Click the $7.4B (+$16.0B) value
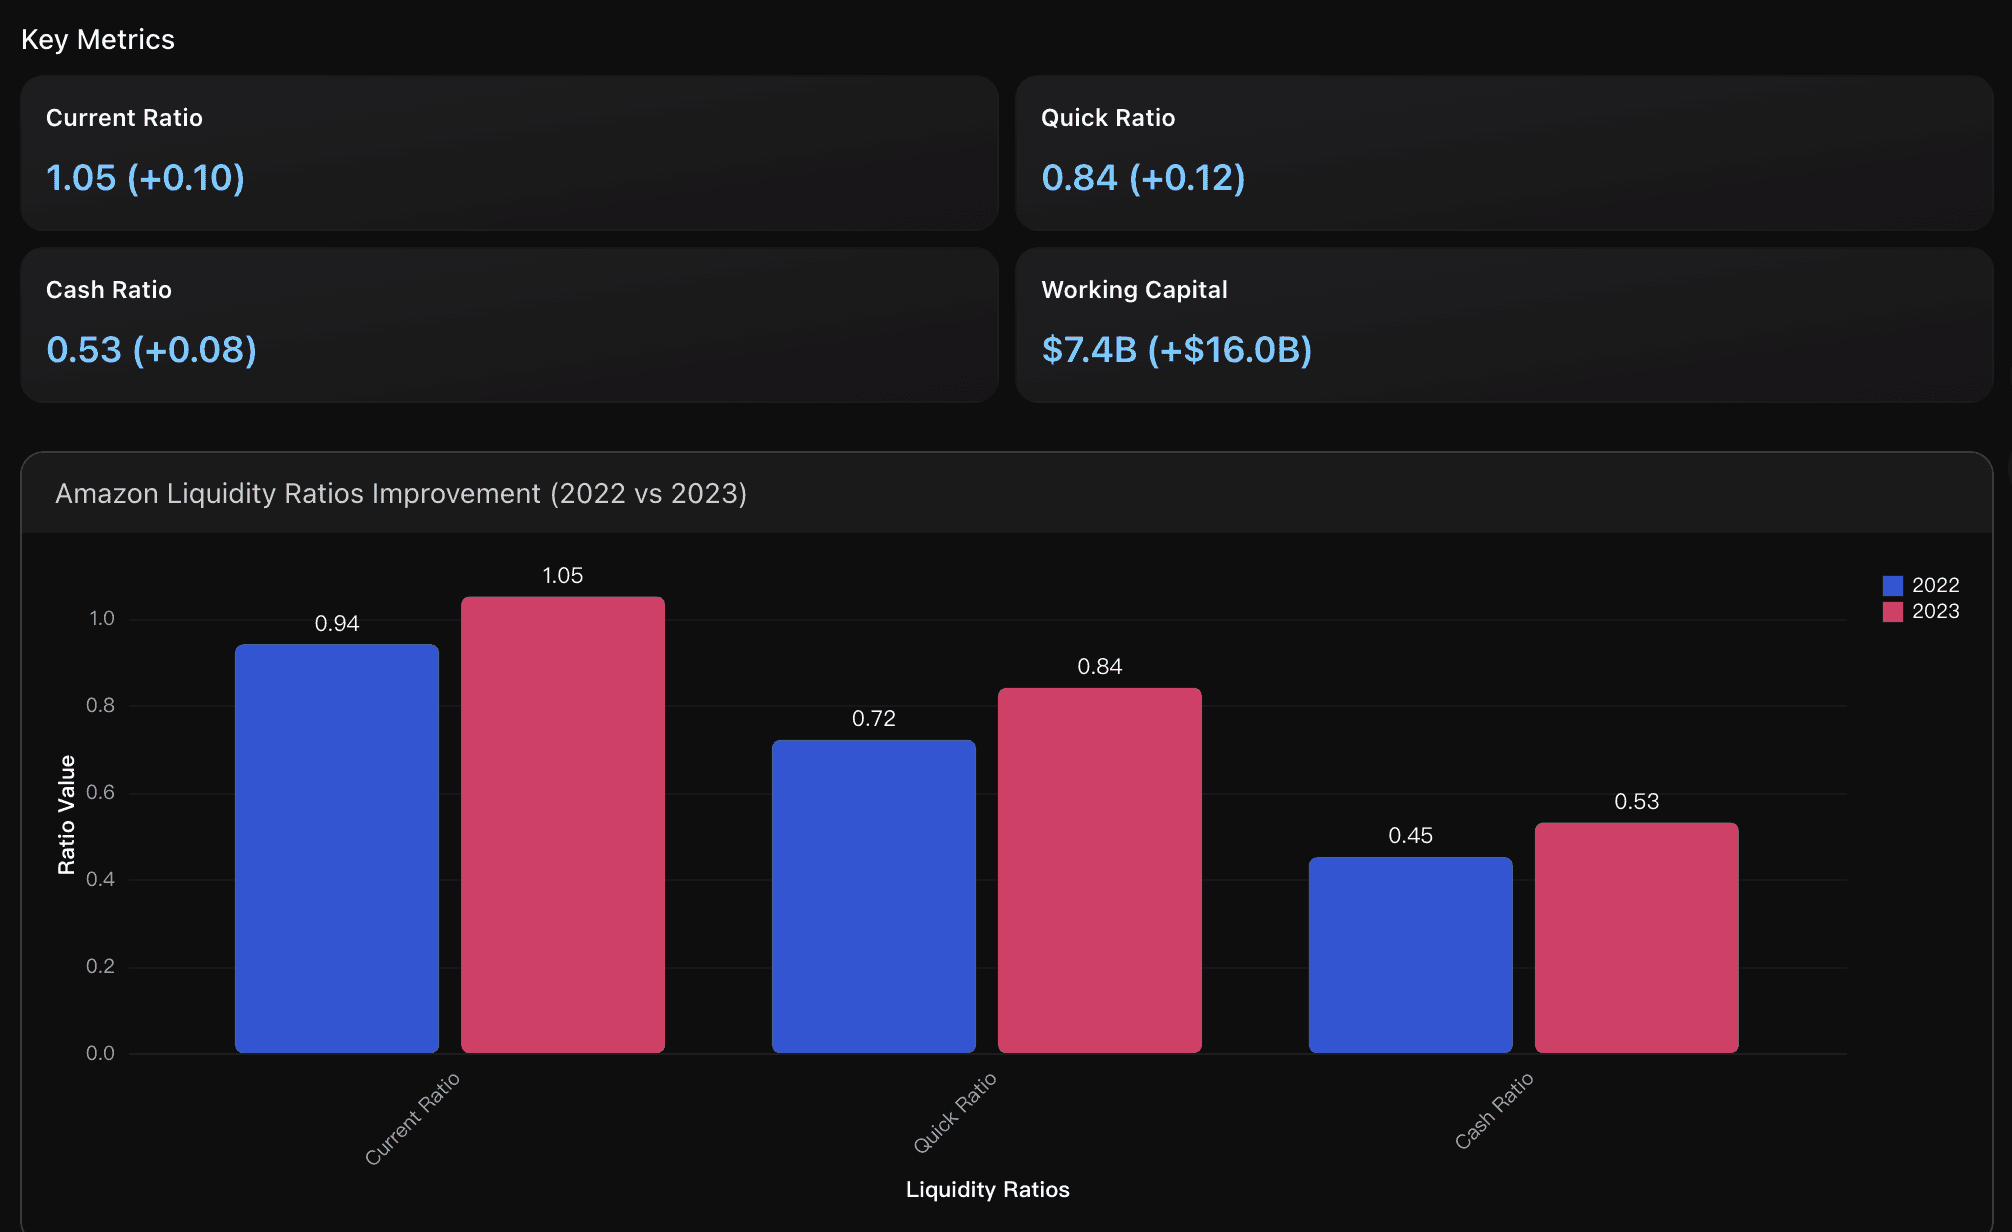Screen dimensions: 2012x1232 [x=1176, y=350]
